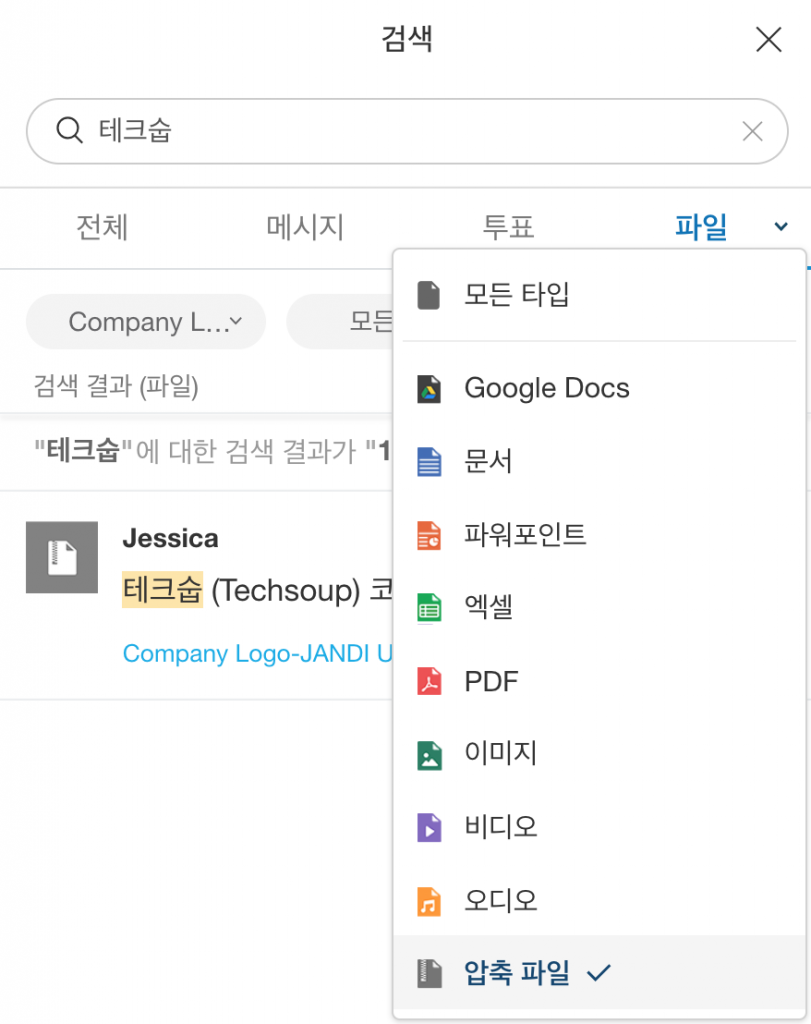This screenshot has width=811, height=1024.
Task: Select 문서 file type option
Action: (488, 461)
